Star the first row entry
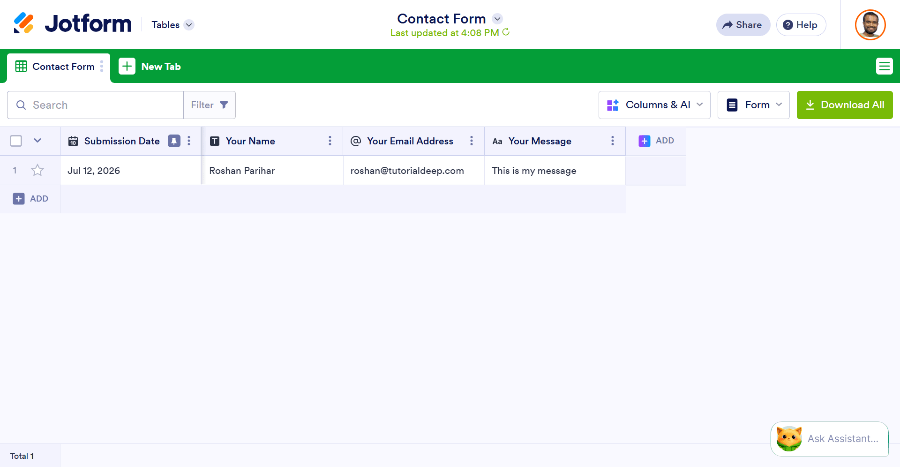The height and width of the screenshot is (467, 900). pyautogui.click(x=37, y=170)
